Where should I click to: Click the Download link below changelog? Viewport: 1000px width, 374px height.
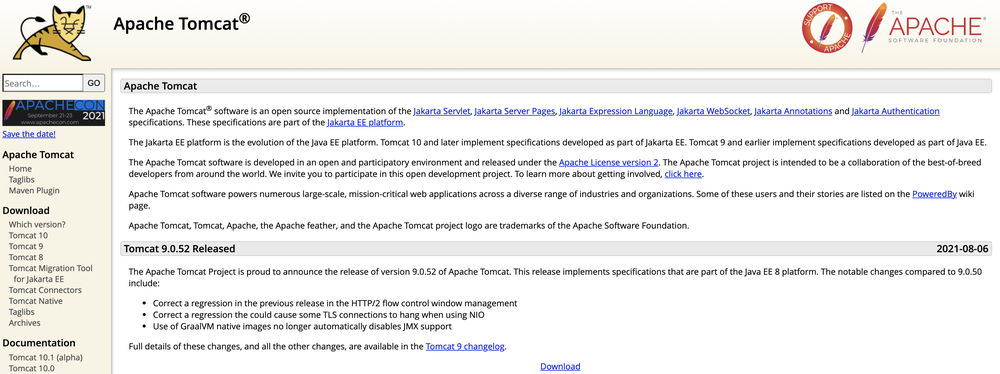560,366
